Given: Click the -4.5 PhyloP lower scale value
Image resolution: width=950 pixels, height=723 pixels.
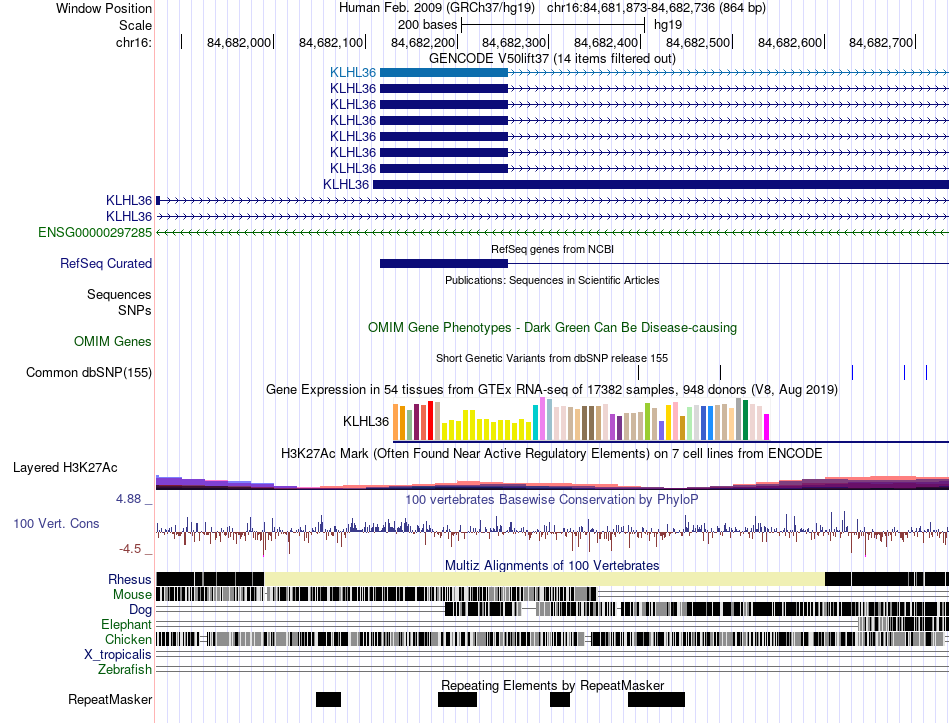Looking at the screenshot, I should (x=130, y=549).
